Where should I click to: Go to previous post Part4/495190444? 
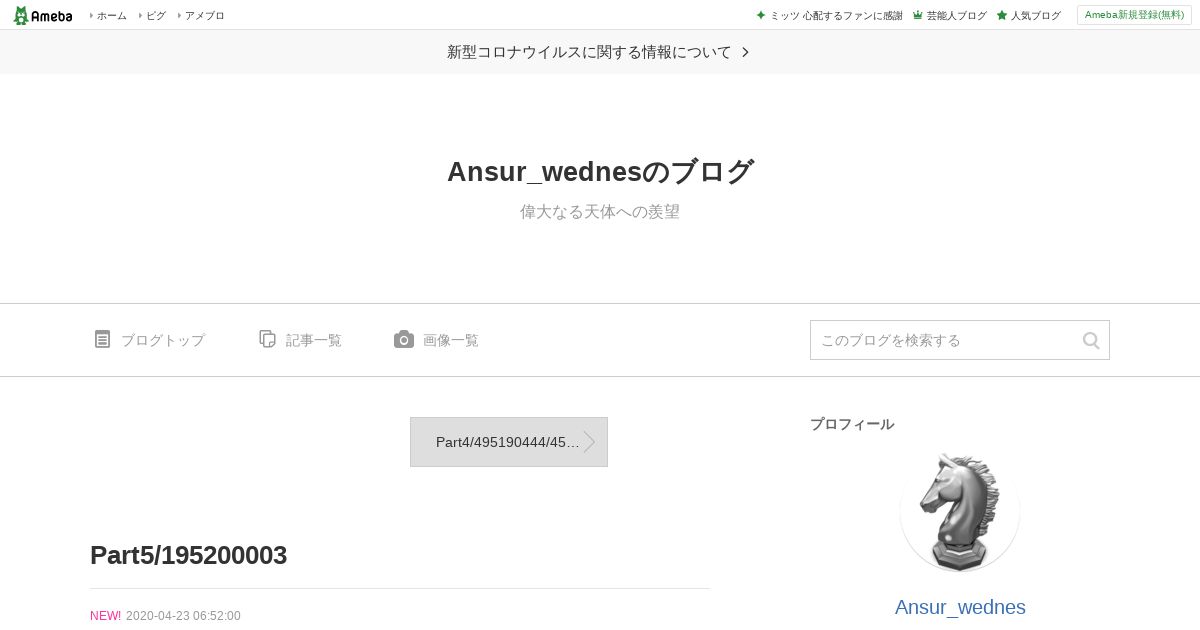509,442
